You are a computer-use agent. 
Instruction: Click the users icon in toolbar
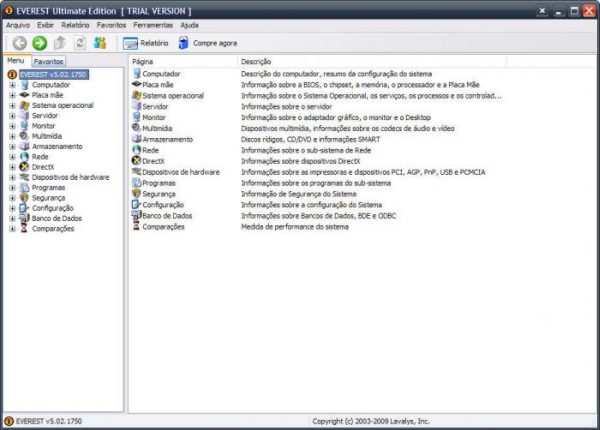[x=99, y=43]
